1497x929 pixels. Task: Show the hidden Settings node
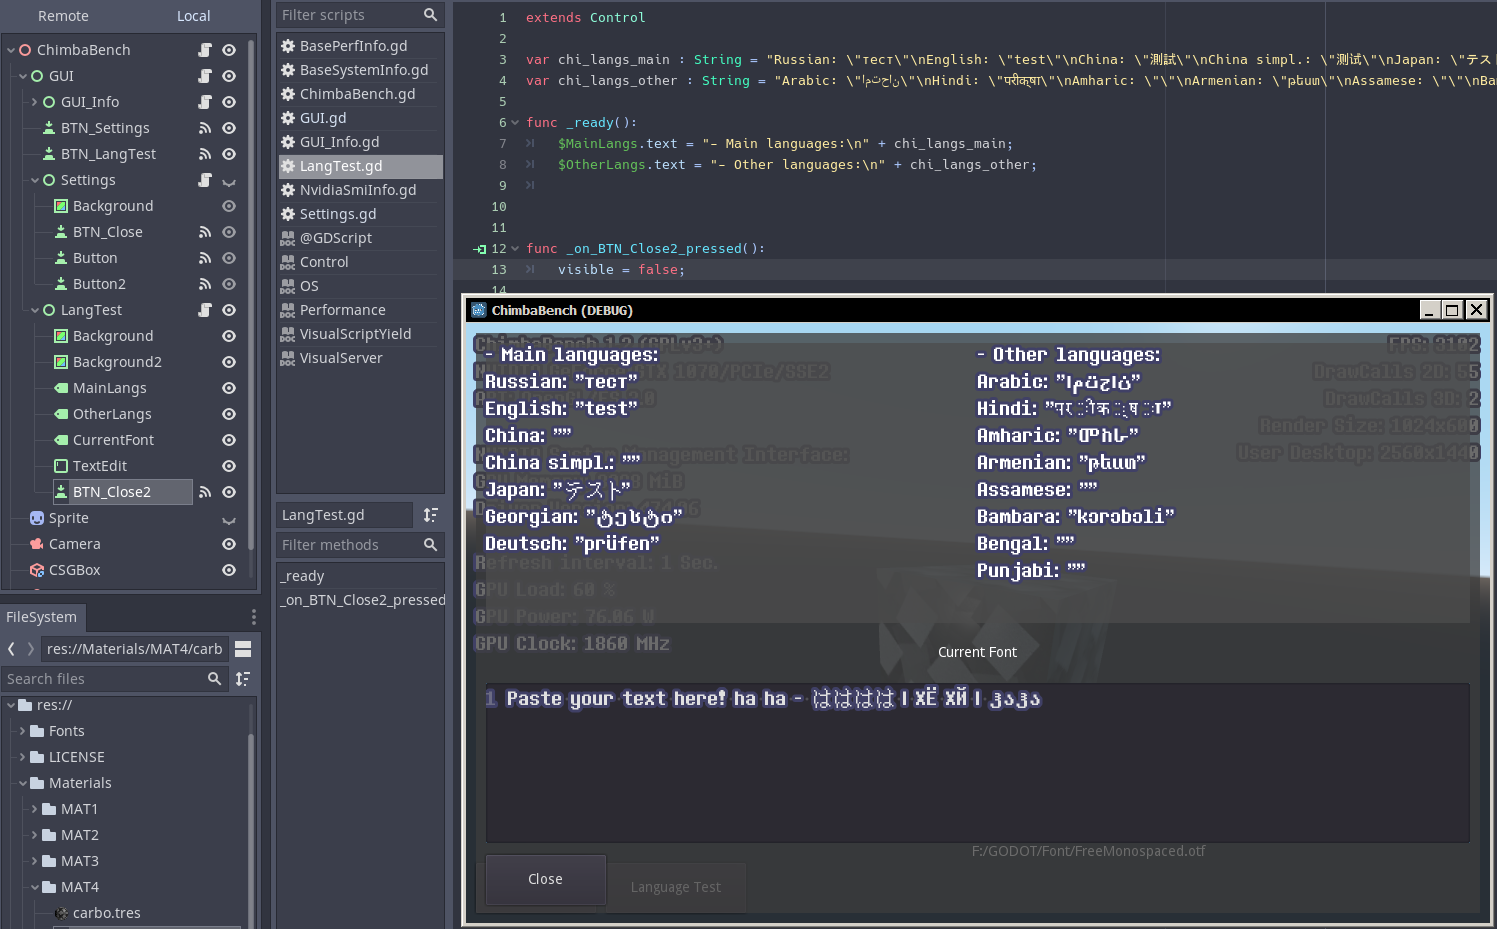[x=229, y=182]
